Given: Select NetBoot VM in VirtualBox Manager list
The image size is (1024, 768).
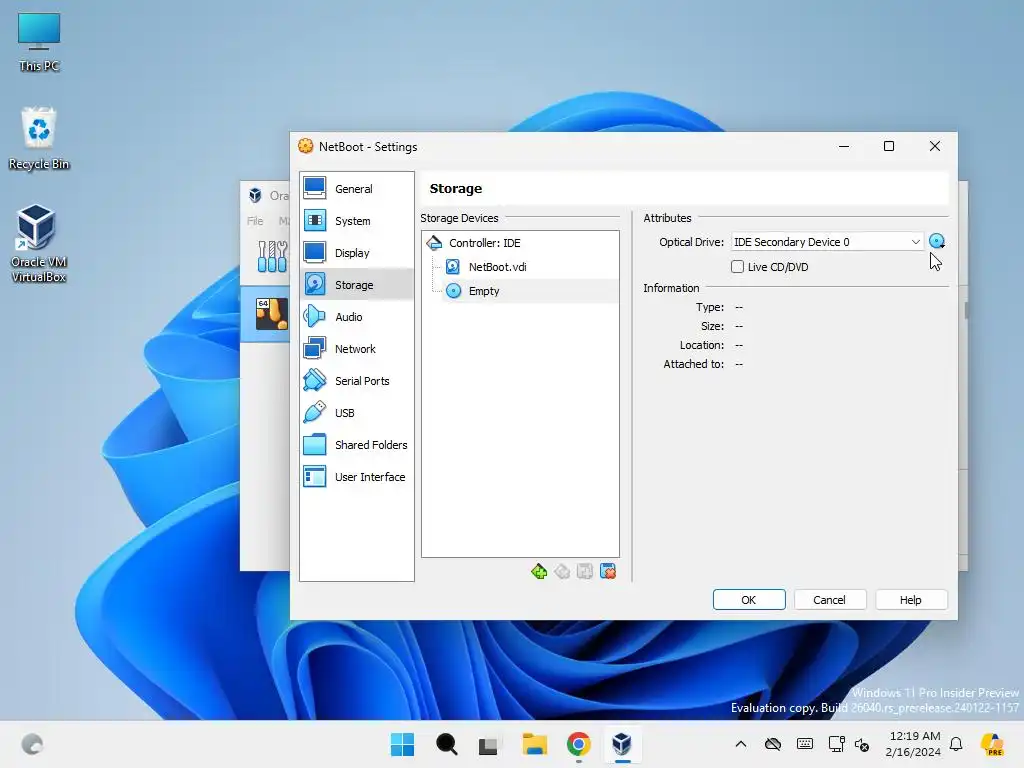Looking at the screenshot, I should (x=265, y=314).
